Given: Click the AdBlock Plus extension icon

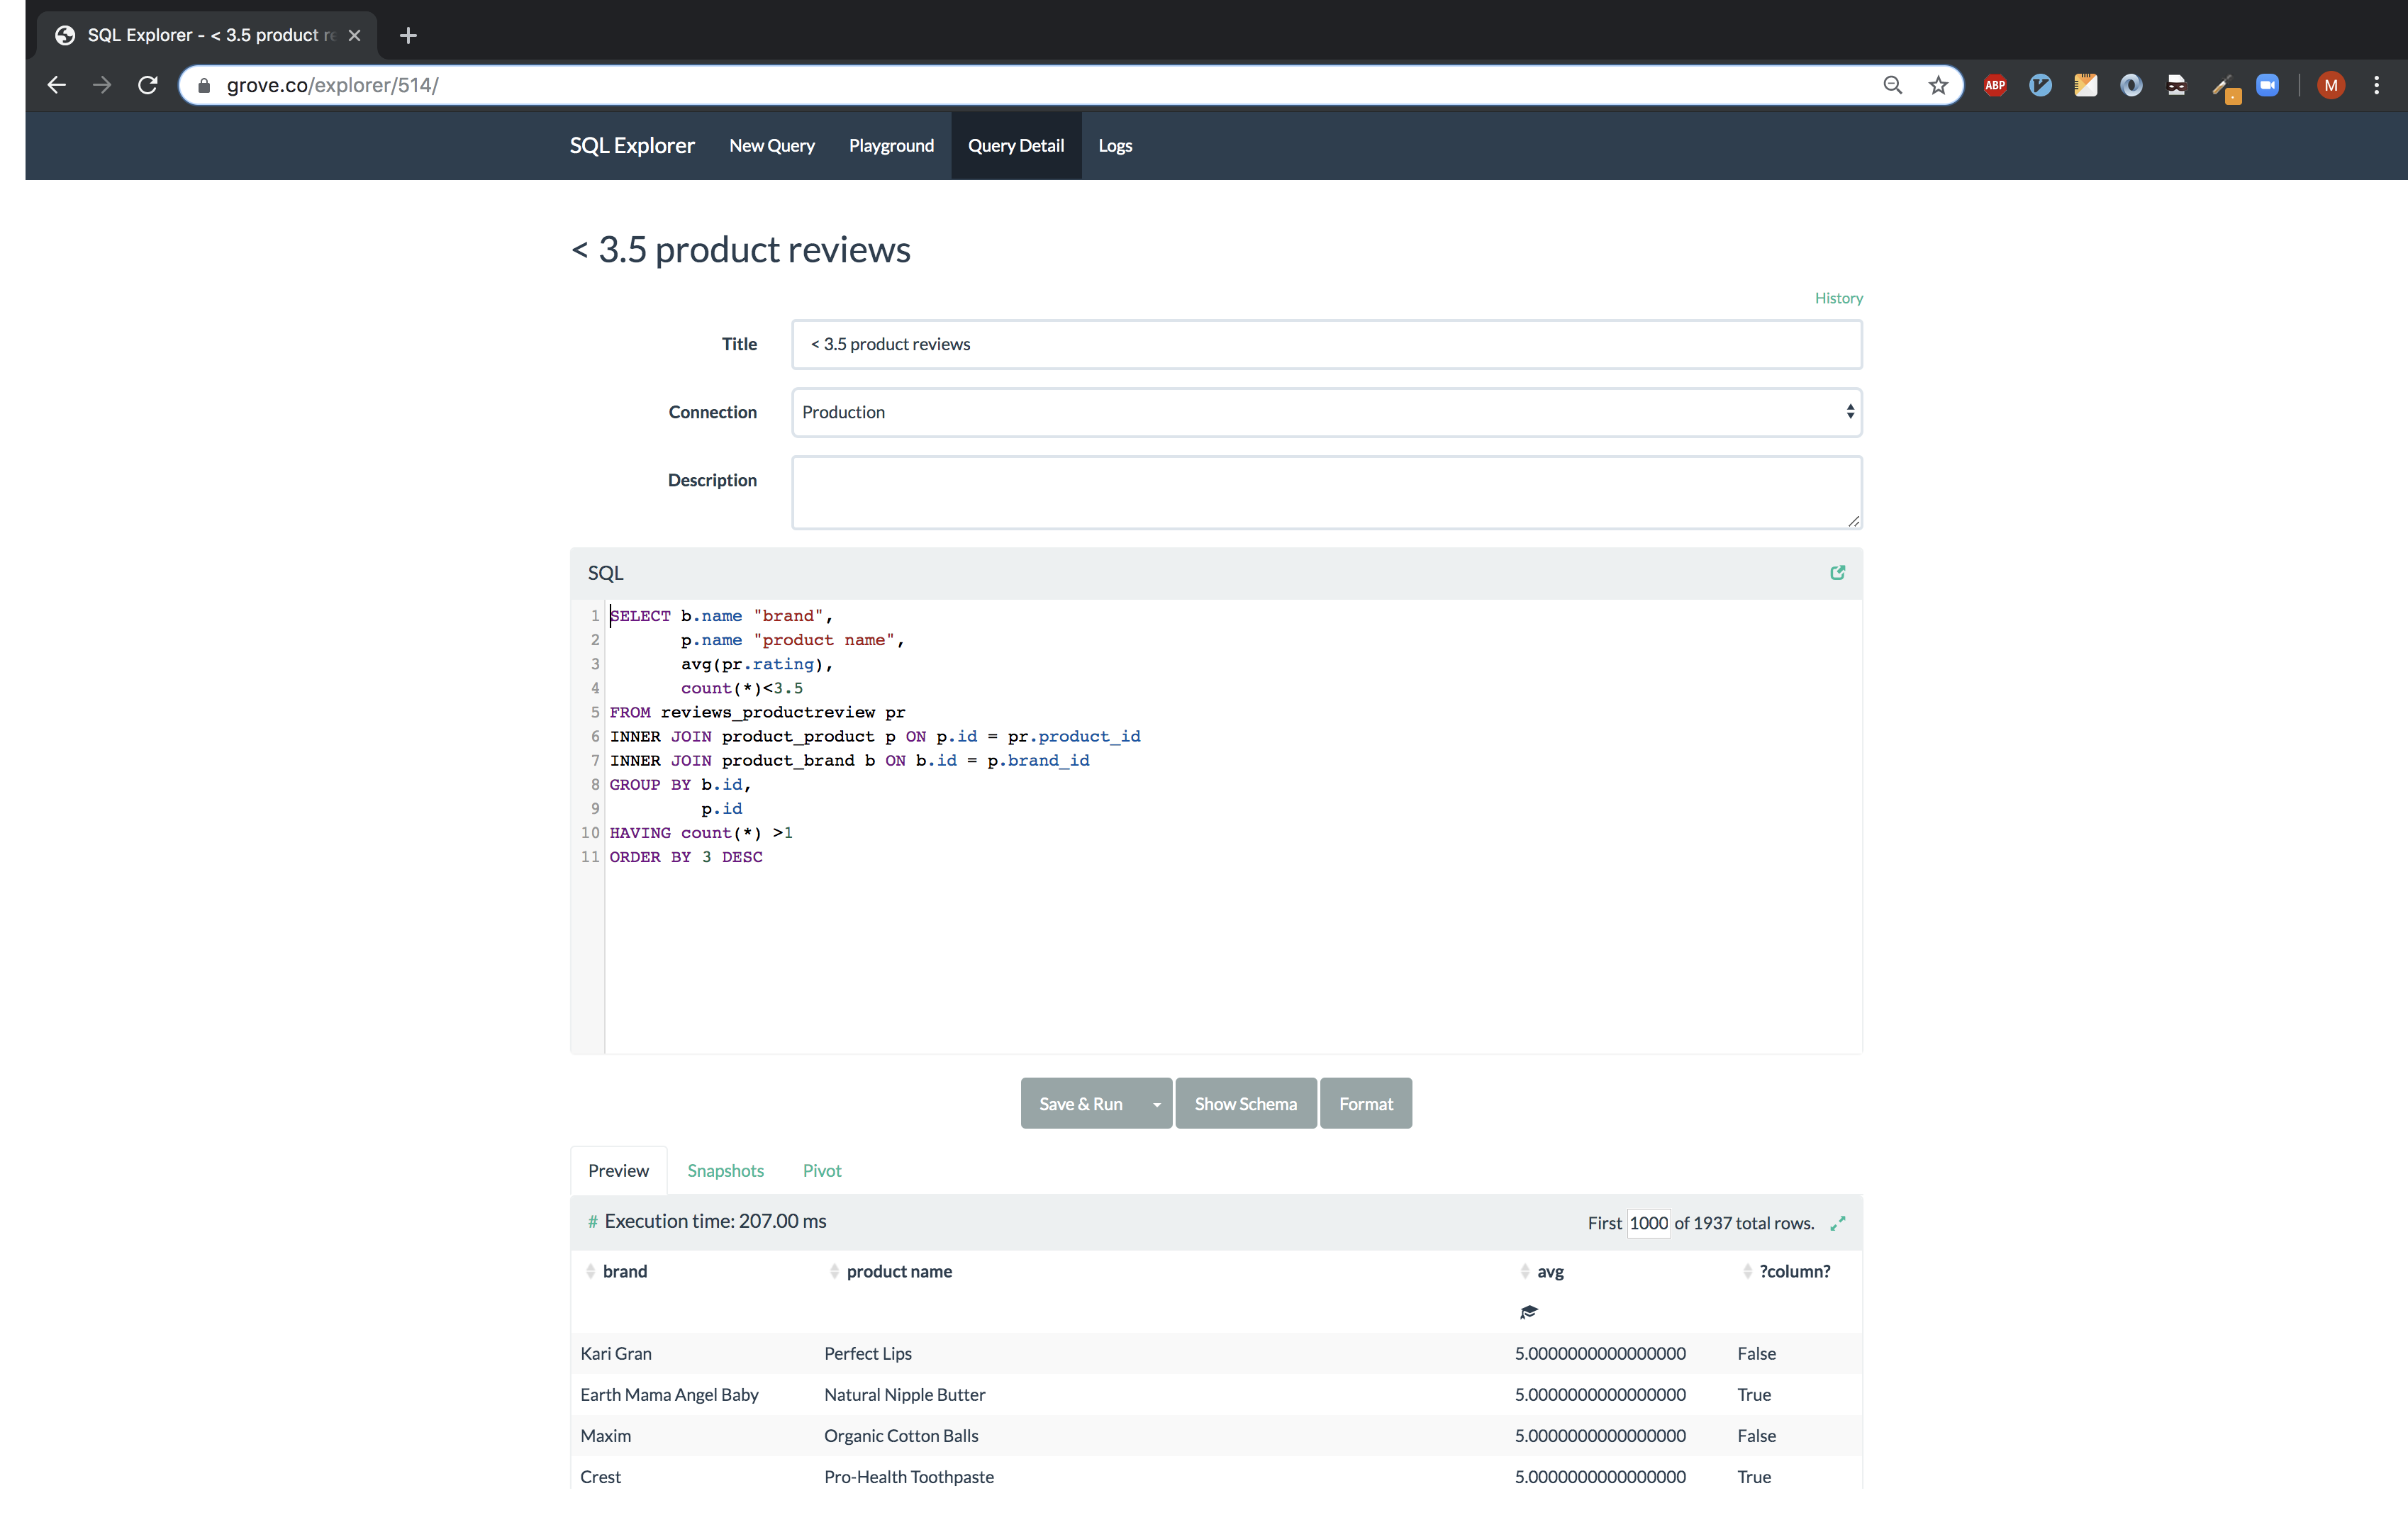Looking at the screenshot, I should coord(1995,85).
